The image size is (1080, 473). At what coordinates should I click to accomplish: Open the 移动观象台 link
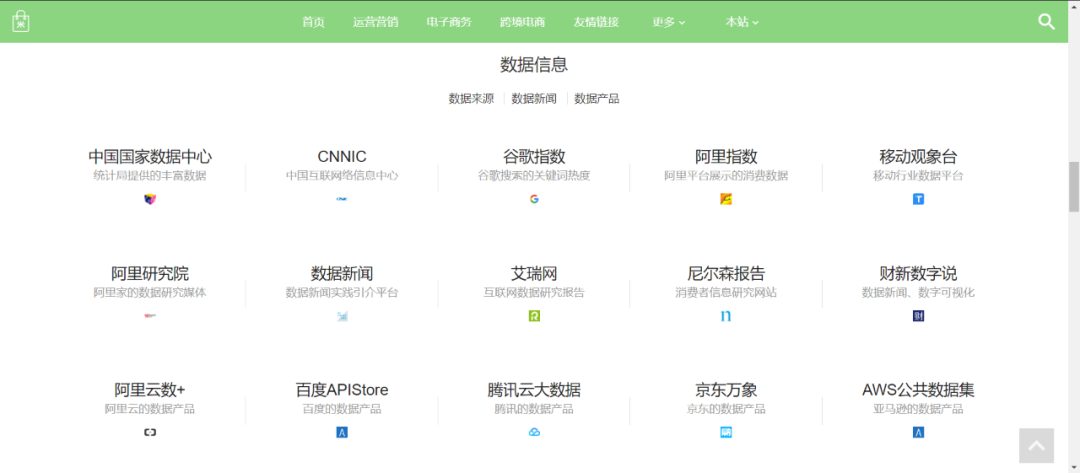tap(918, 156)
